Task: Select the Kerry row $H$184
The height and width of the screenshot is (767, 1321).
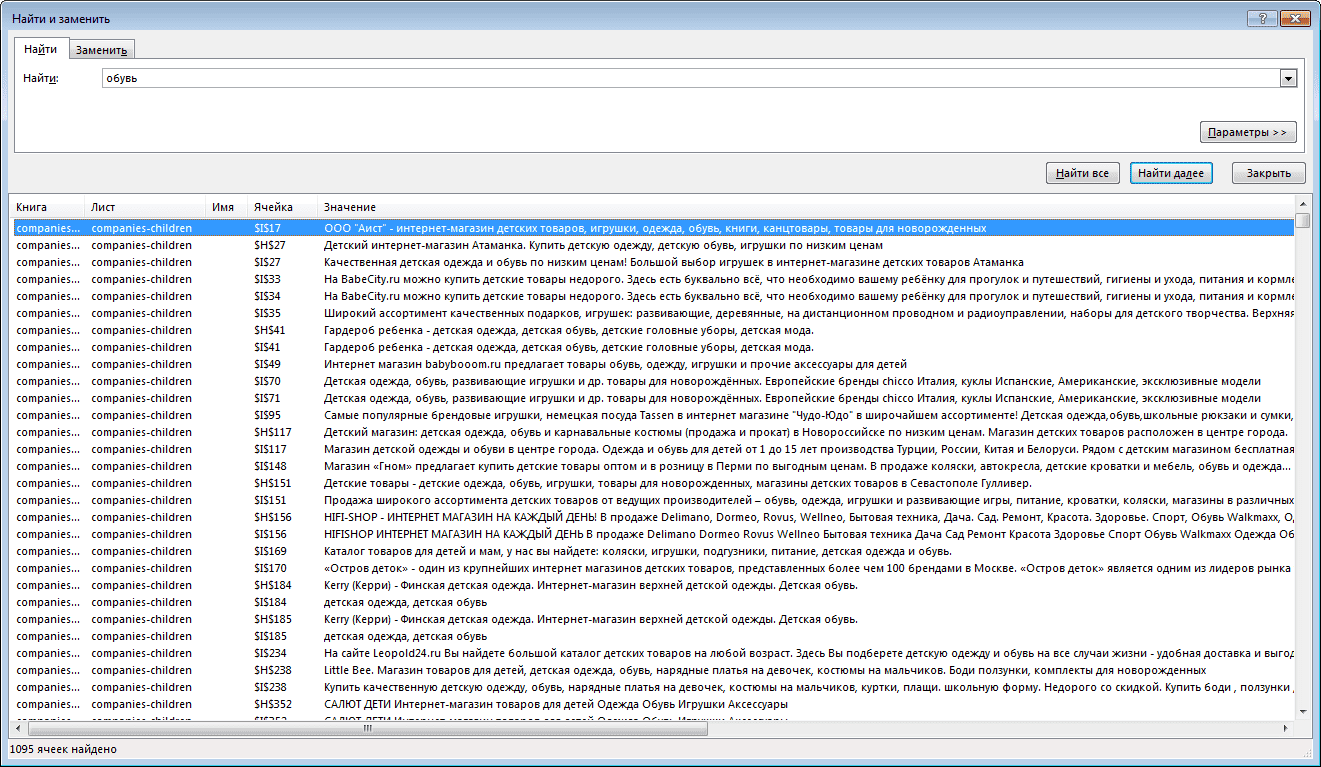Action: pyautogui.click(x=652, y=585)
